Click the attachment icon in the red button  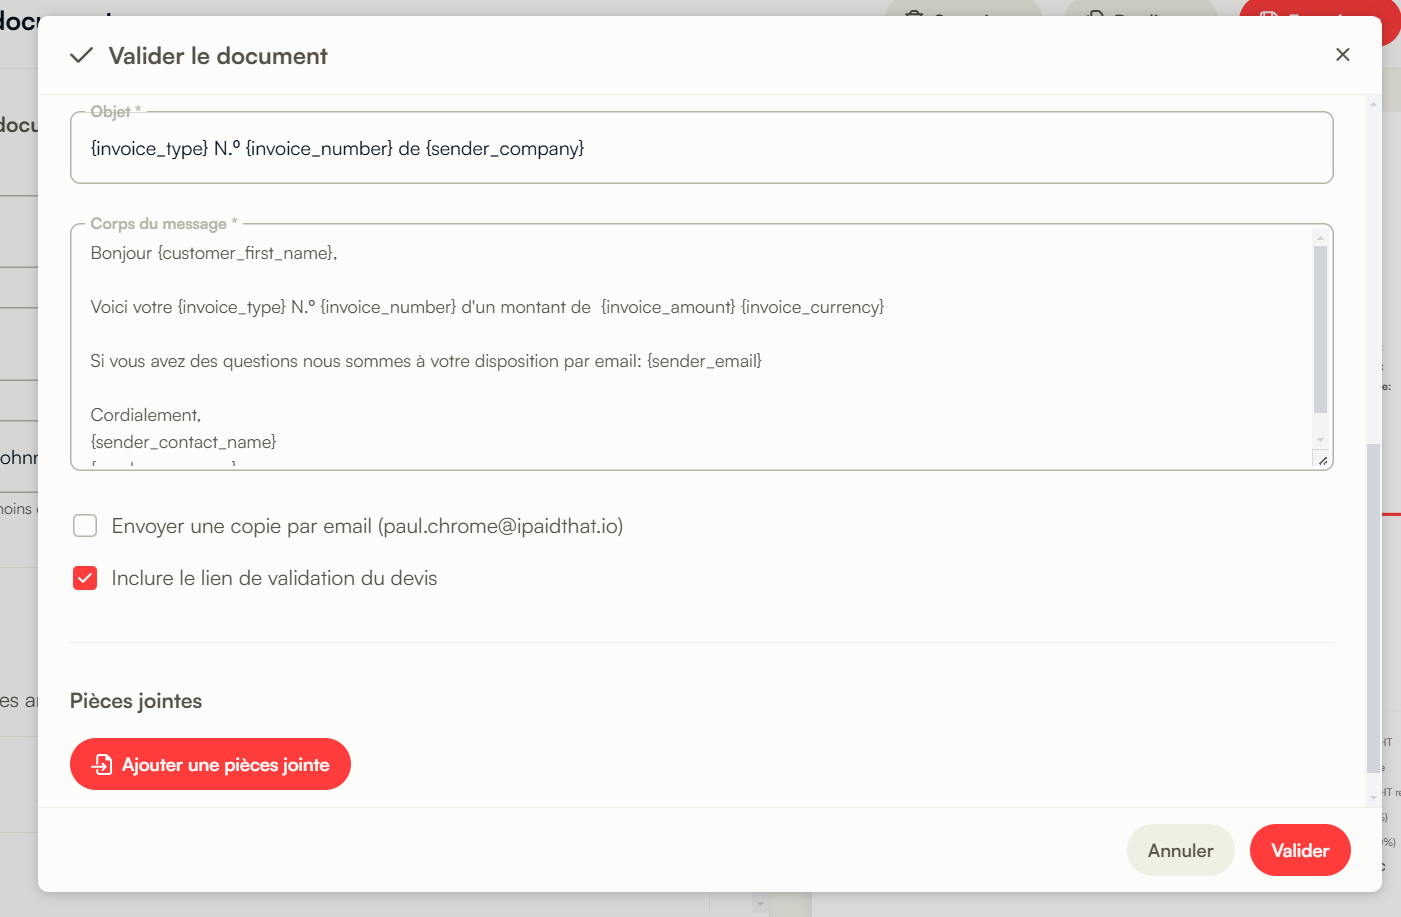pos(102,765)
